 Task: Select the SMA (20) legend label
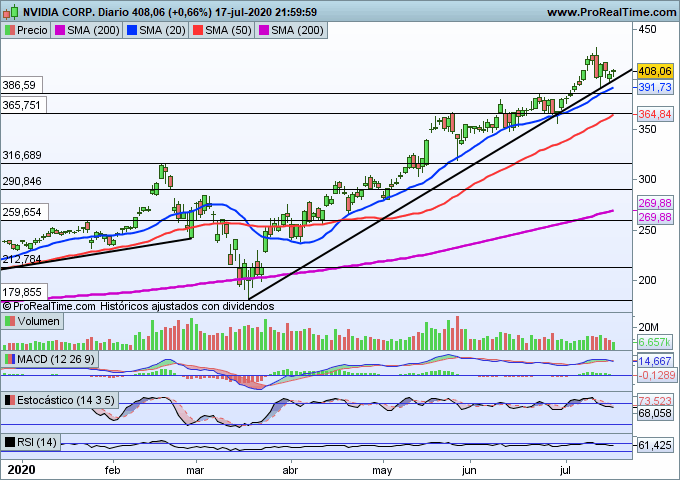coord(163,30)
